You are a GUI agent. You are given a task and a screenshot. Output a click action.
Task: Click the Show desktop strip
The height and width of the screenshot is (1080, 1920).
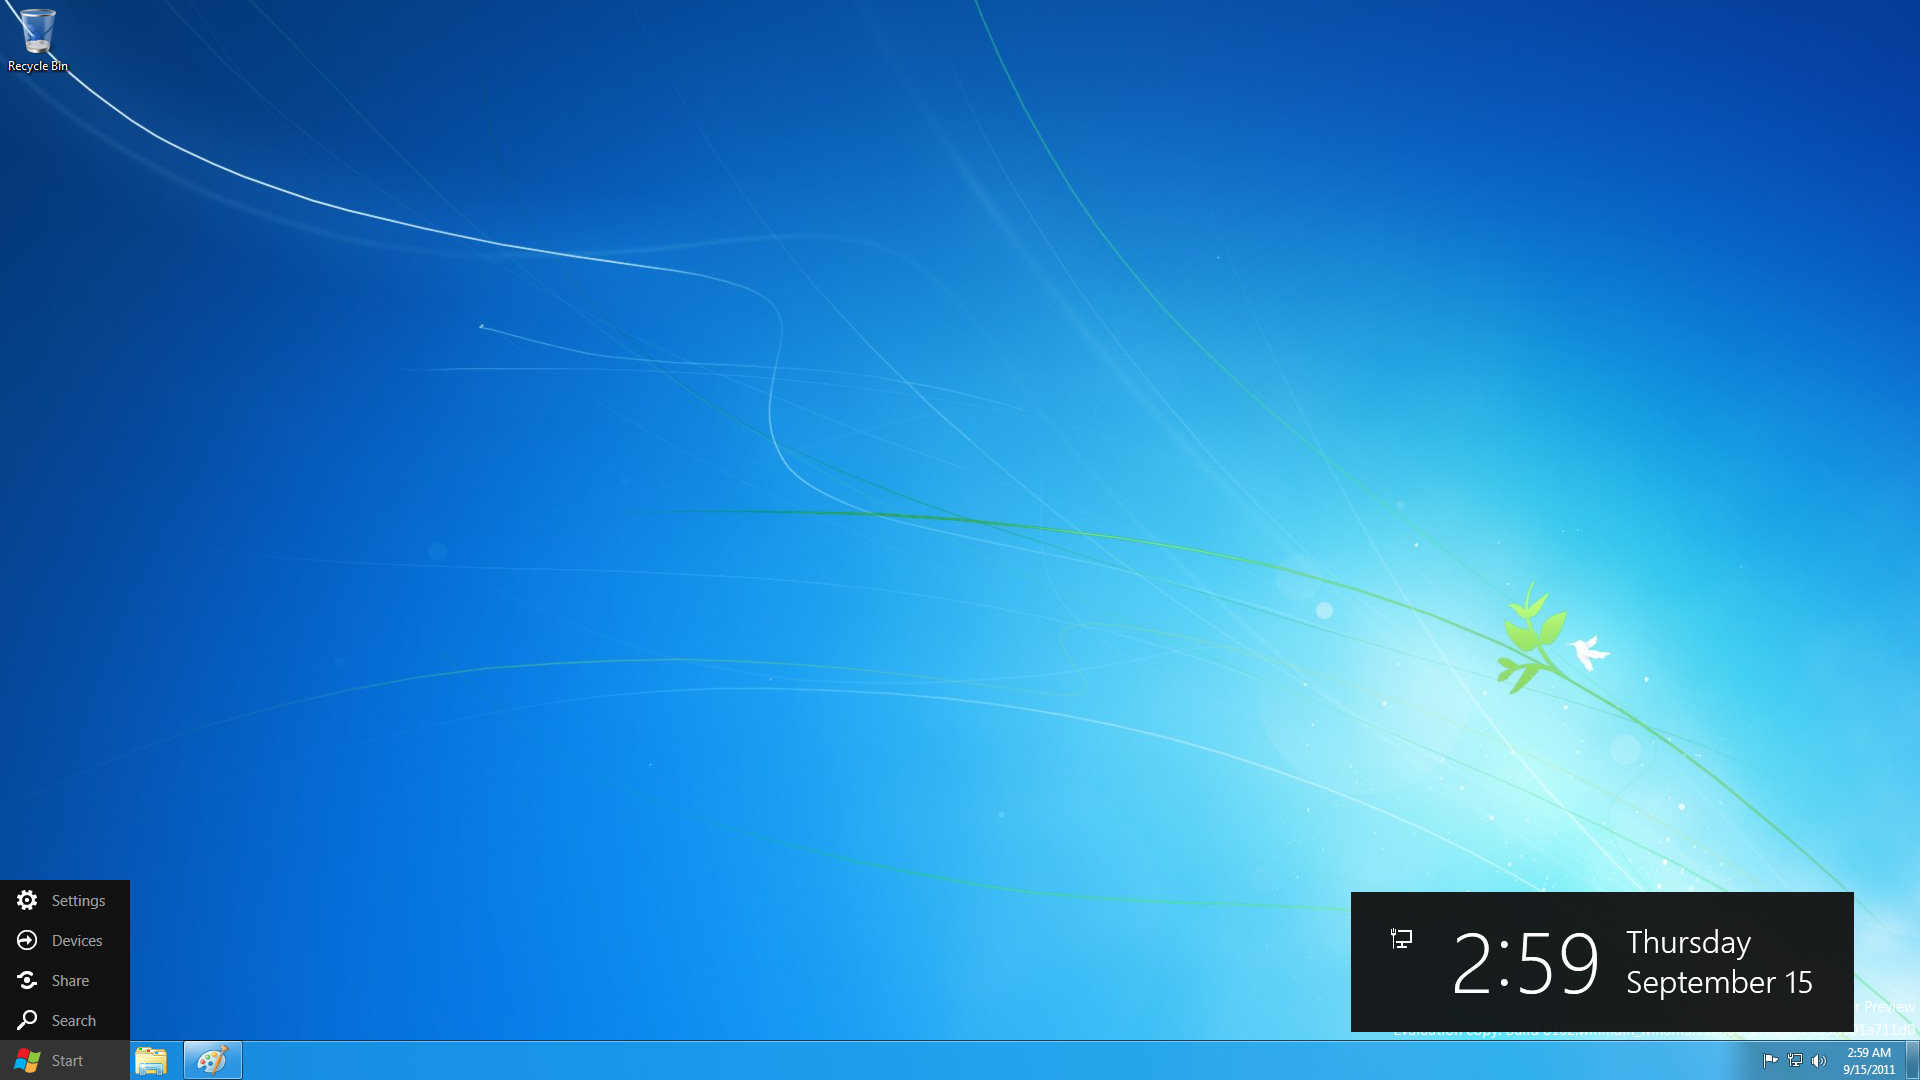coord(1912,1060)
